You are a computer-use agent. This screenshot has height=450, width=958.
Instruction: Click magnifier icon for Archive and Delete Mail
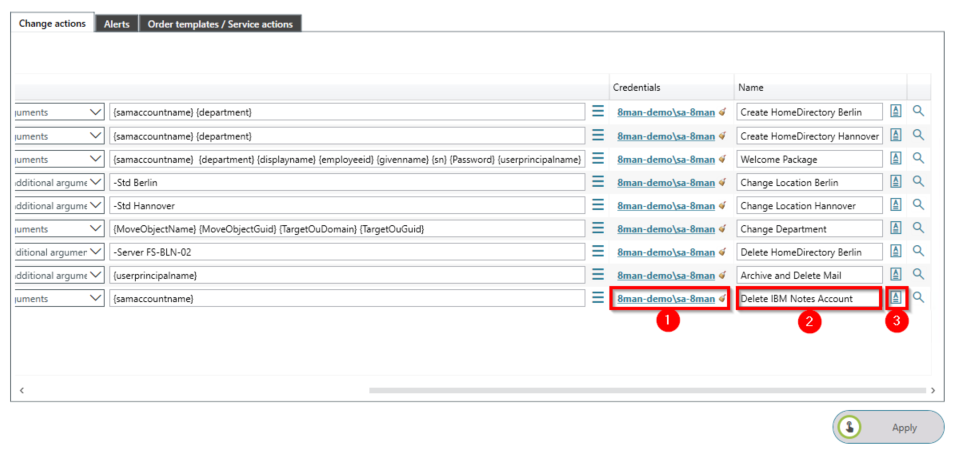(x=918, y=274)
